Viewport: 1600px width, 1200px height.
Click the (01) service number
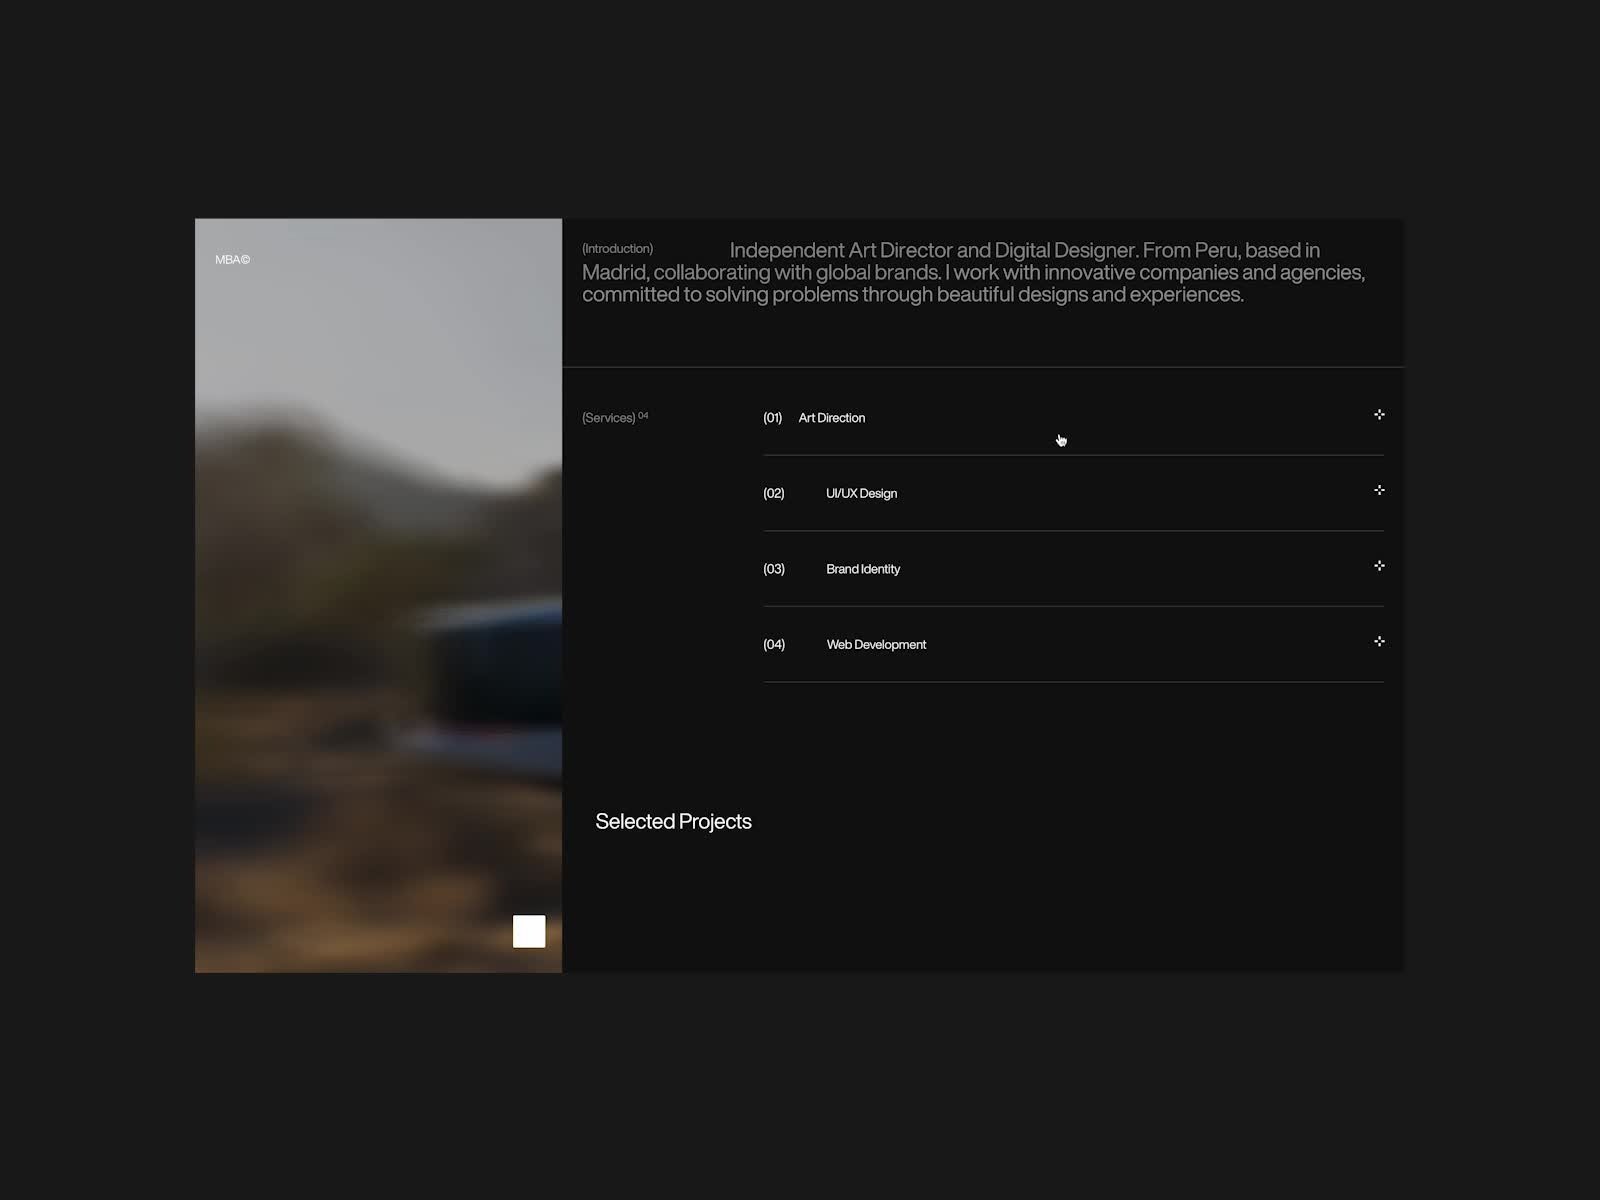[772, 418]
